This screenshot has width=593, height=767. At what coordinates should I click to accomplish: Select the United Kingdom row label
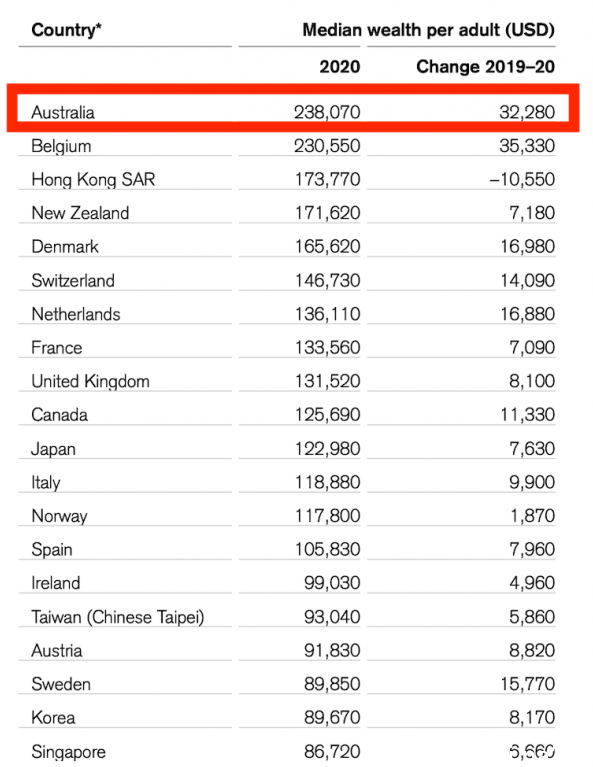91,381
